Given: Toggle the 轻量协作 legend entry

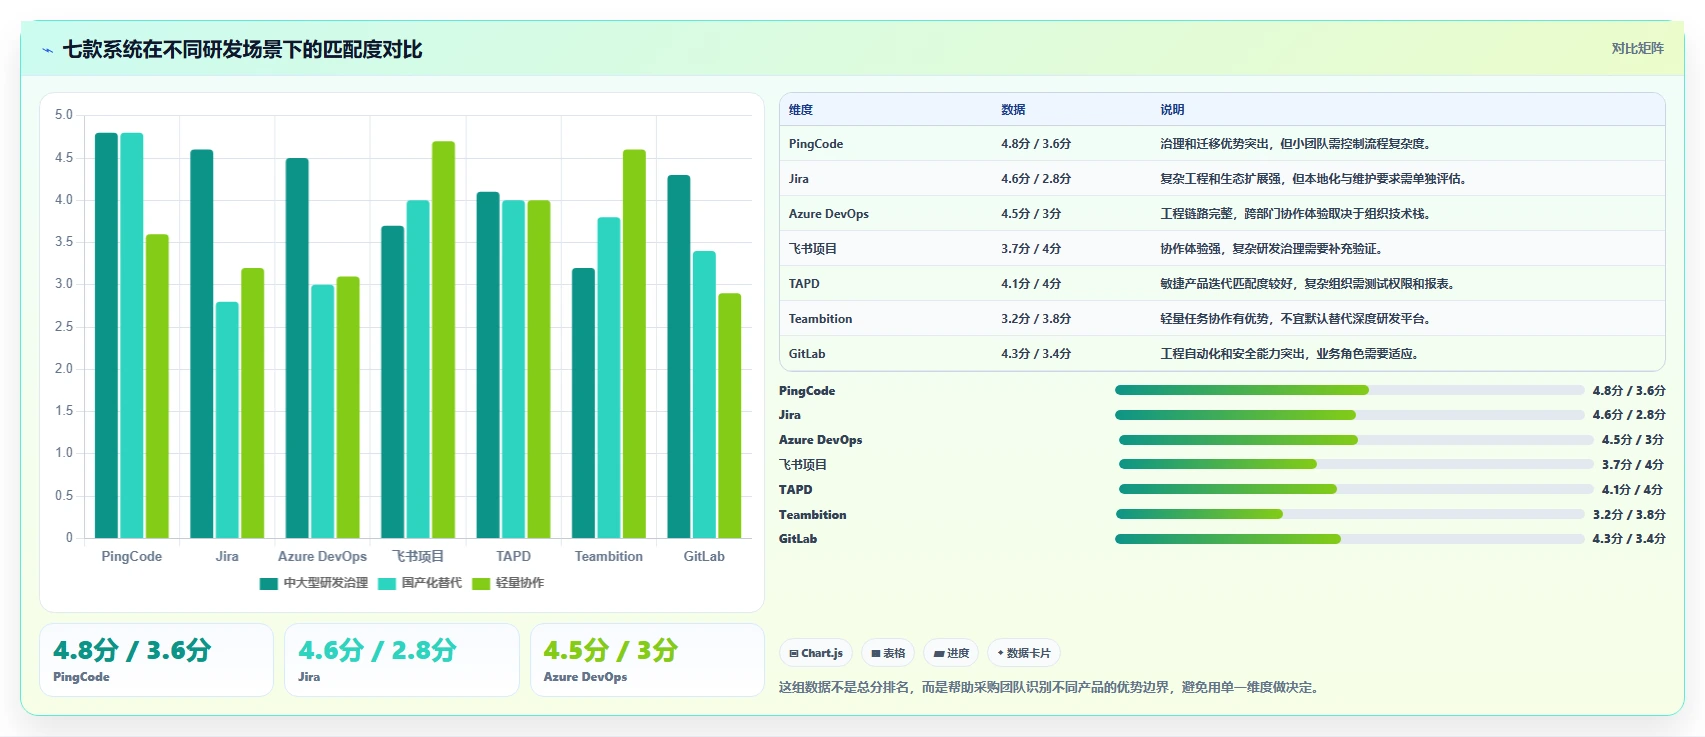Looking at the screenshot, I should [508, 583].
